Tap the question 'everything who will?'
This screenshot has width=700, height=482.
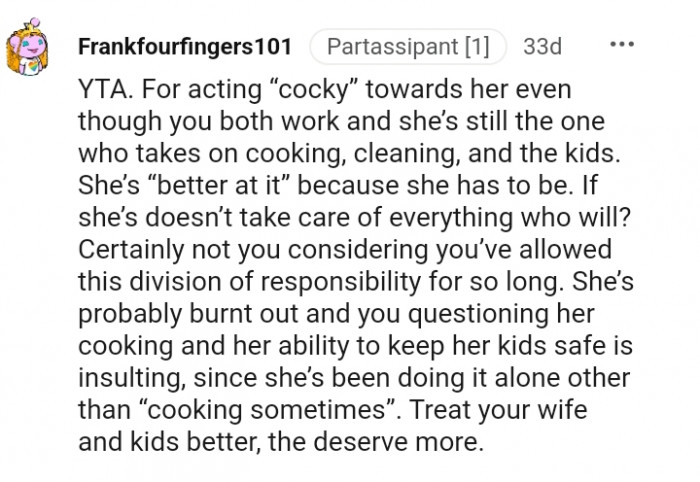coord(510,218)
